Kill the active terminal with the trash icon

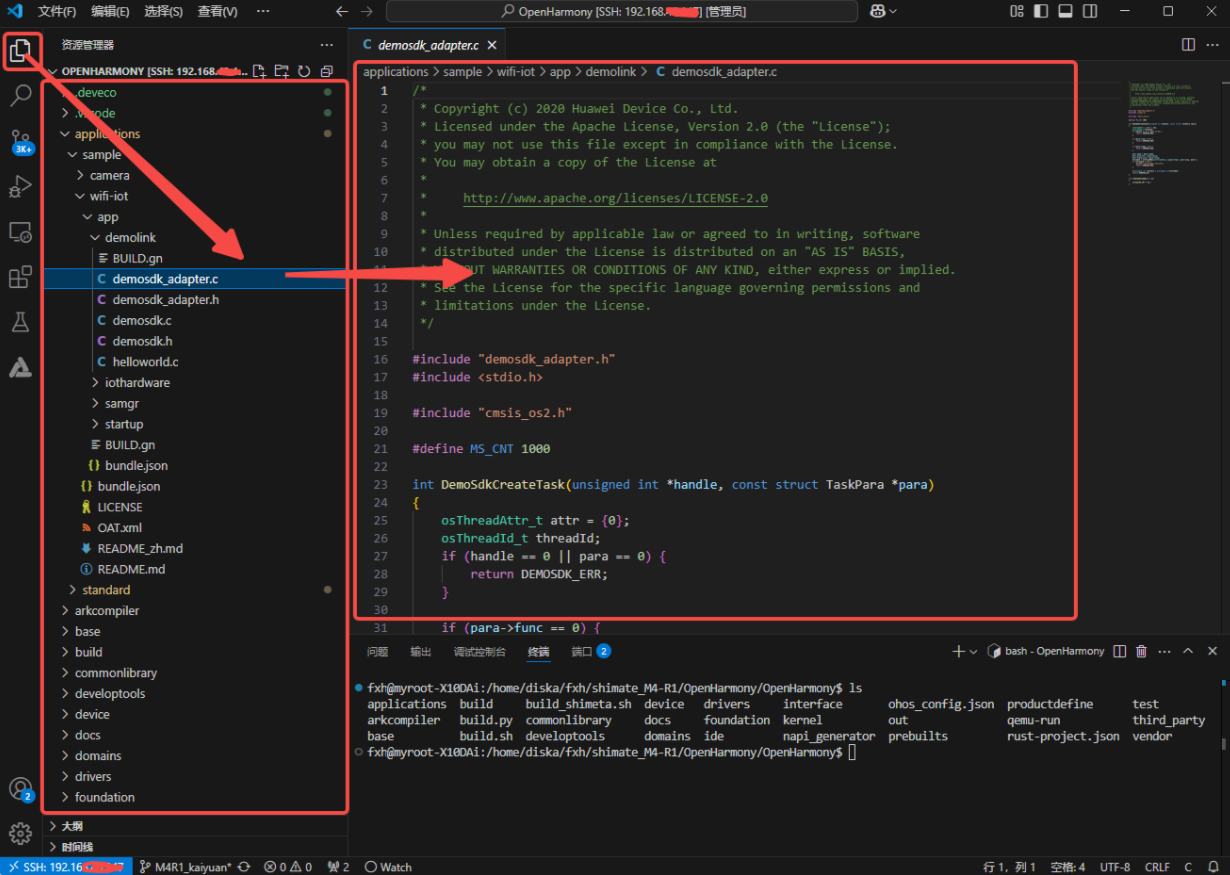tap(1141, 651)
